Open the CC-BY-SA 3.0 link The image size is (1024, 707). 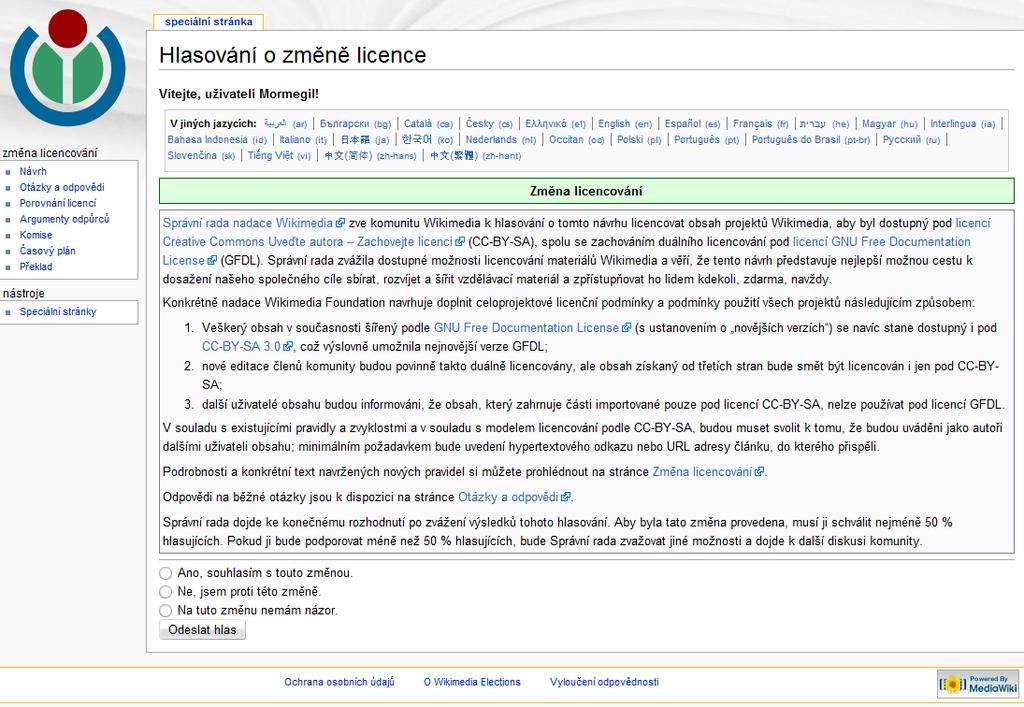(247, 347)
